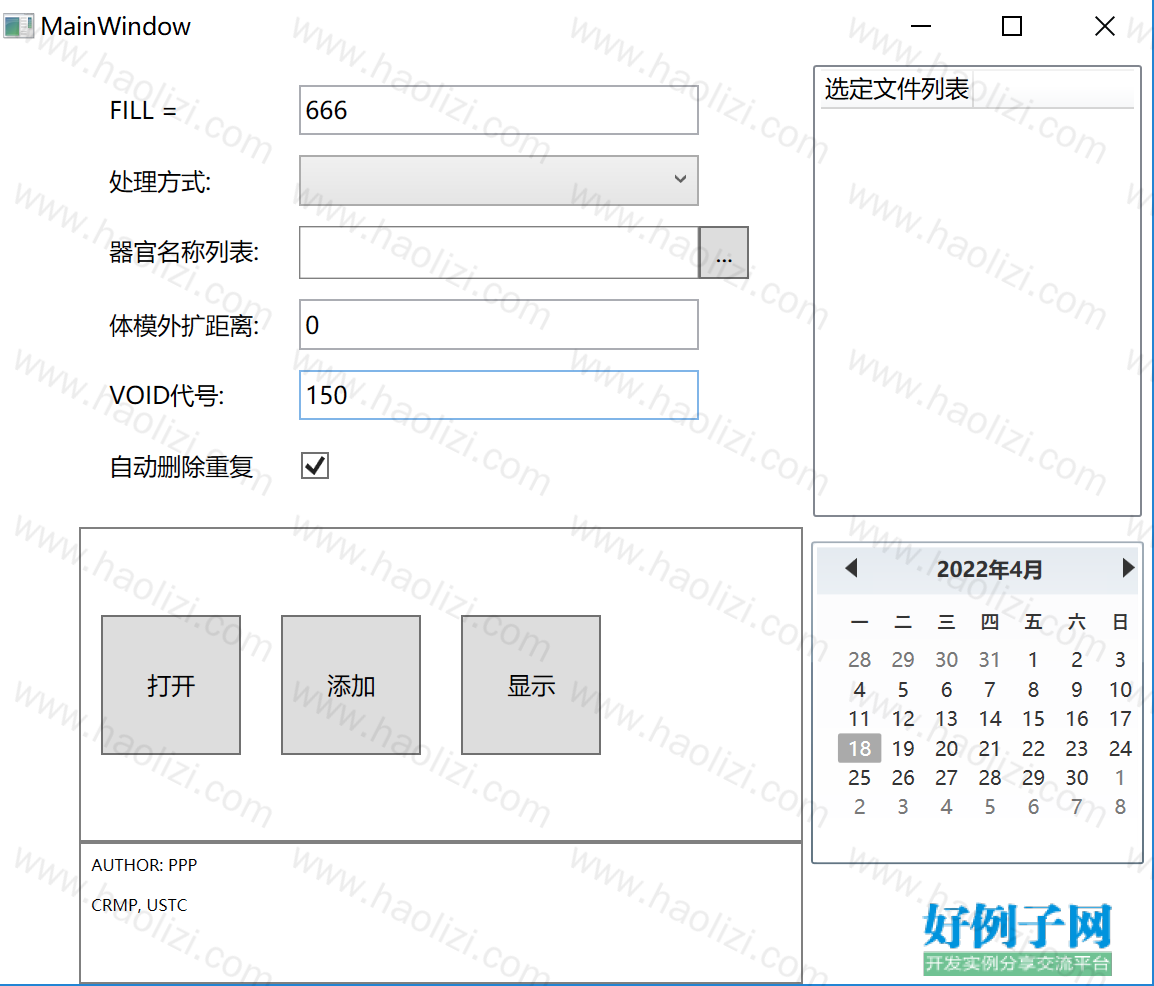The width and height of the screenshot is (1154, 986).
Task: Minimize the MainWindow window
Action: [921, 26]
